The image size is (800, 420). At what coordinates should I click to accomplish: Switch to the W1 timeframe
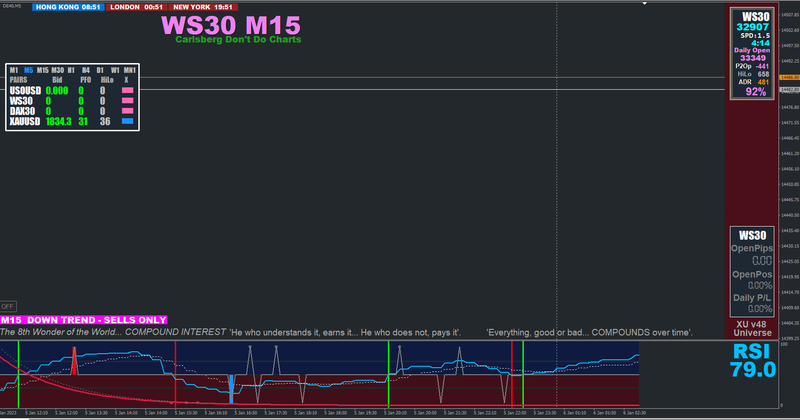pos(115,70)
